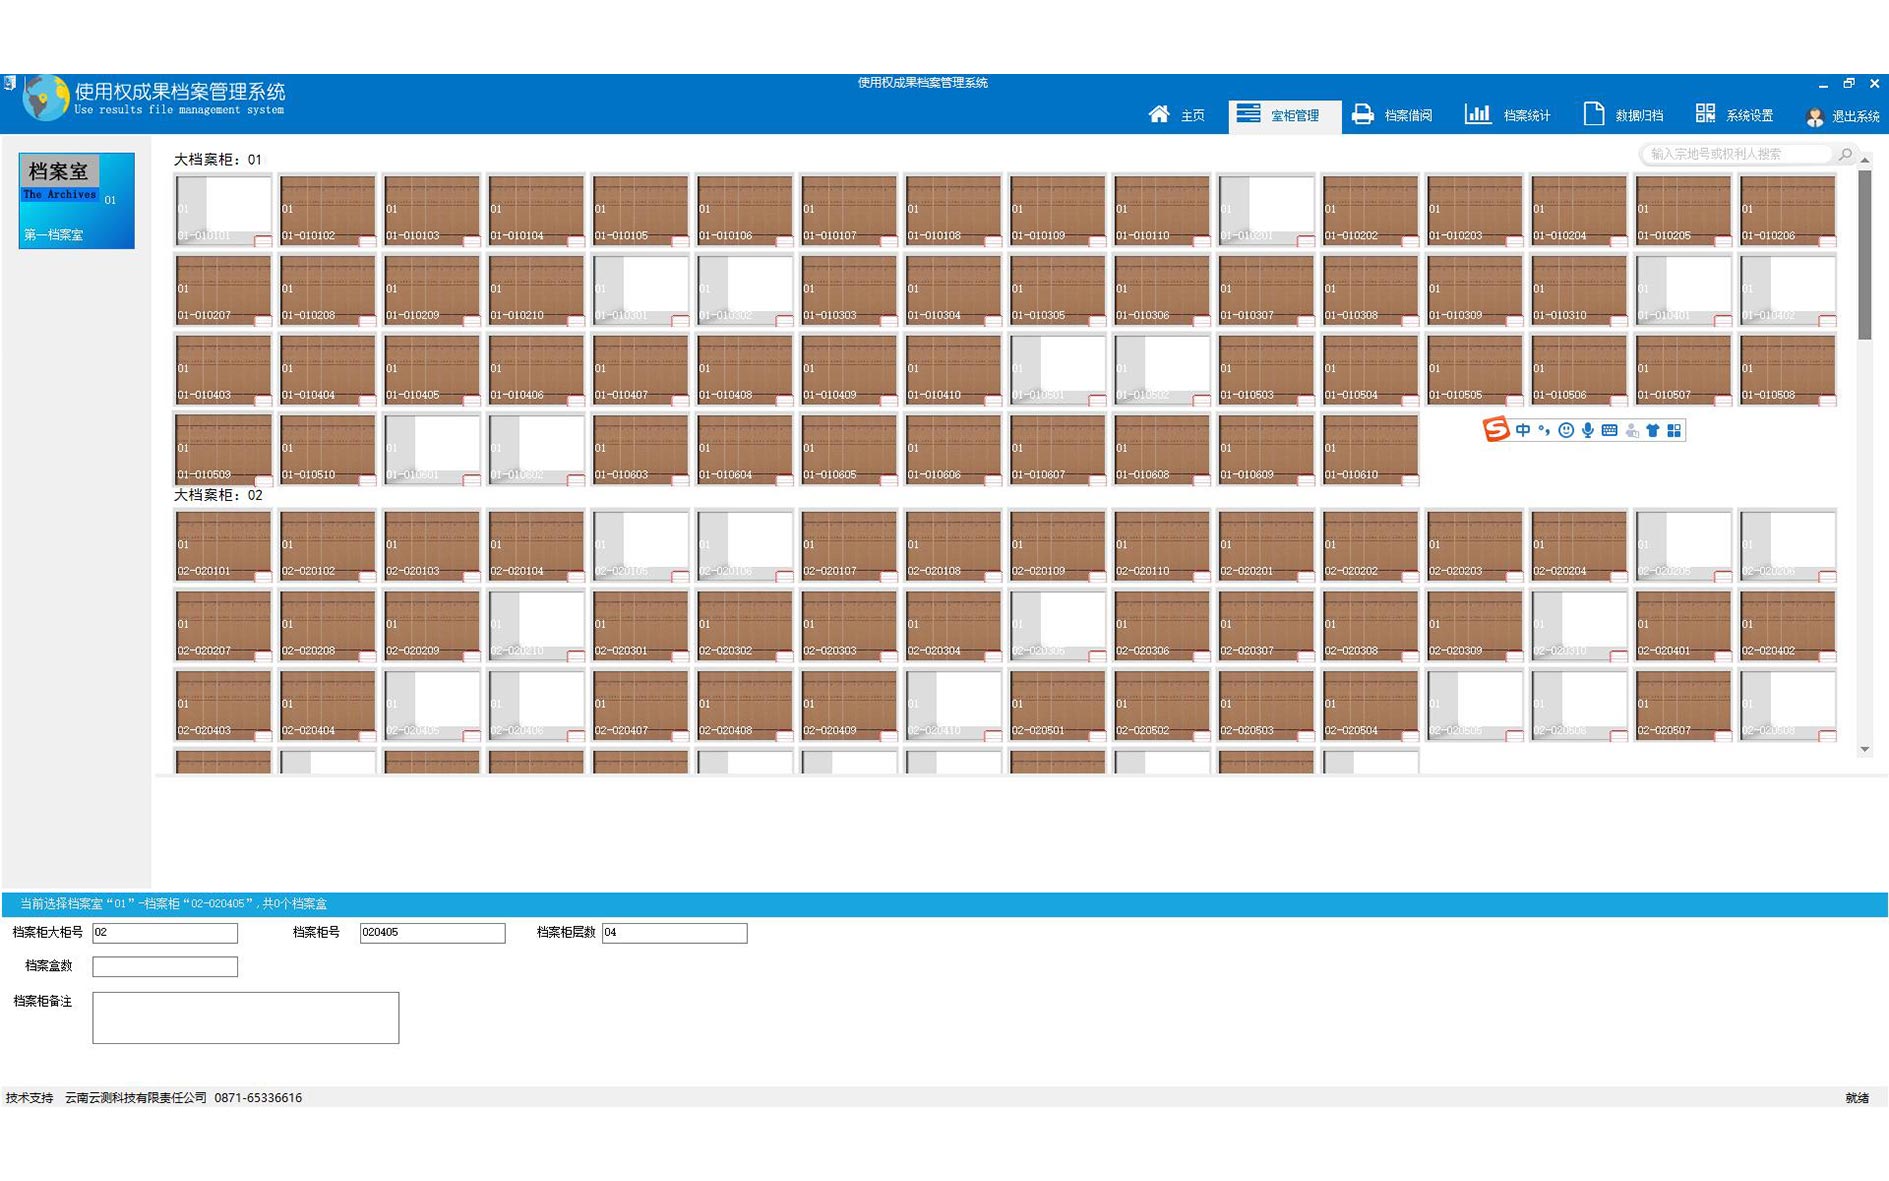1889x1181 pixels.
Task: Select cabinet 01-010508
Action: click(1787, 370)
